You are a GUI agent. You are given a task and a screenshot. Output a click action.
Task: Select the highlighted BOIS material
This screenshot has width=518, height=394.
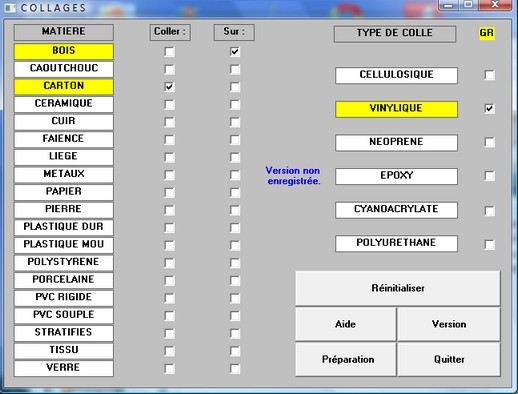coord(64,51)
